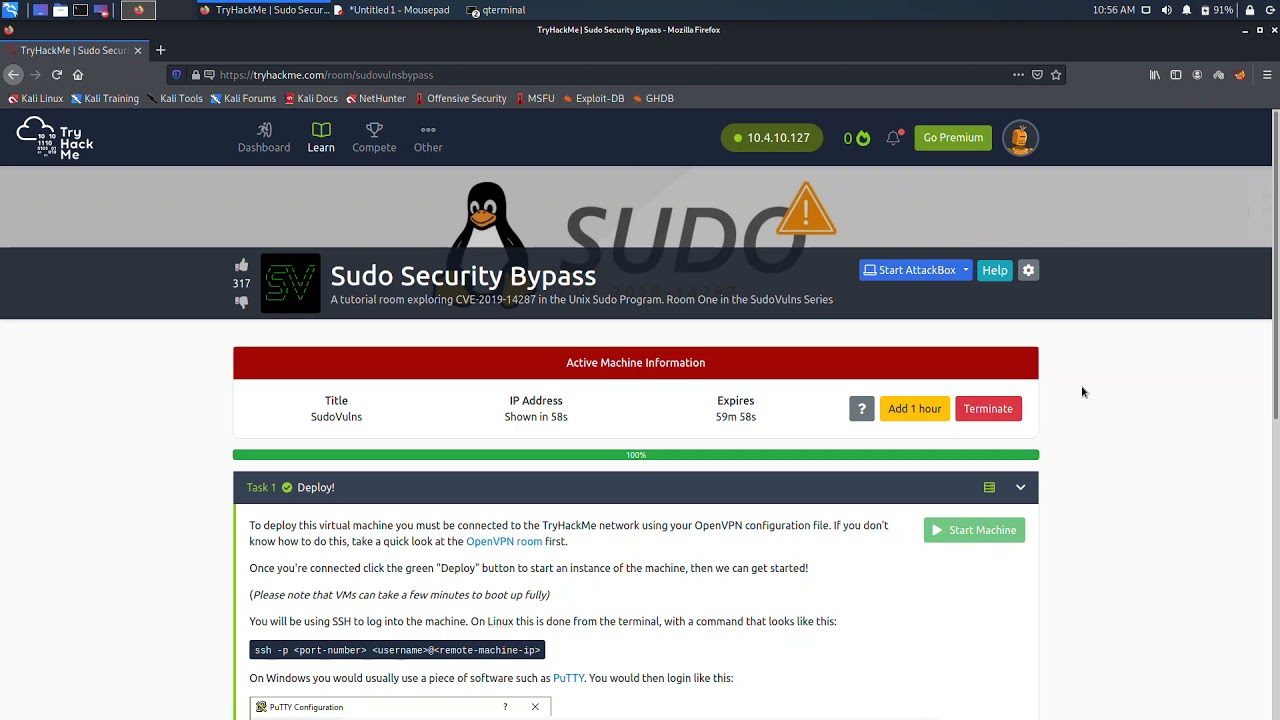
Task: Open the file manager from the panel
Action: (x=60, y=10)
